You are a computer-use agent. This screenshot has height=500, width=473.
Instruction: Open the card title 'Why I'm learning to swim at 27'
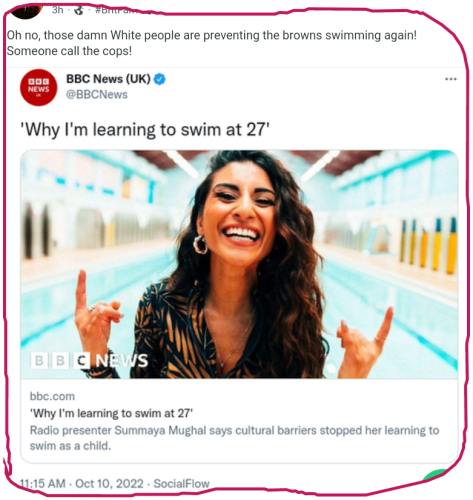tap(111, 413)
